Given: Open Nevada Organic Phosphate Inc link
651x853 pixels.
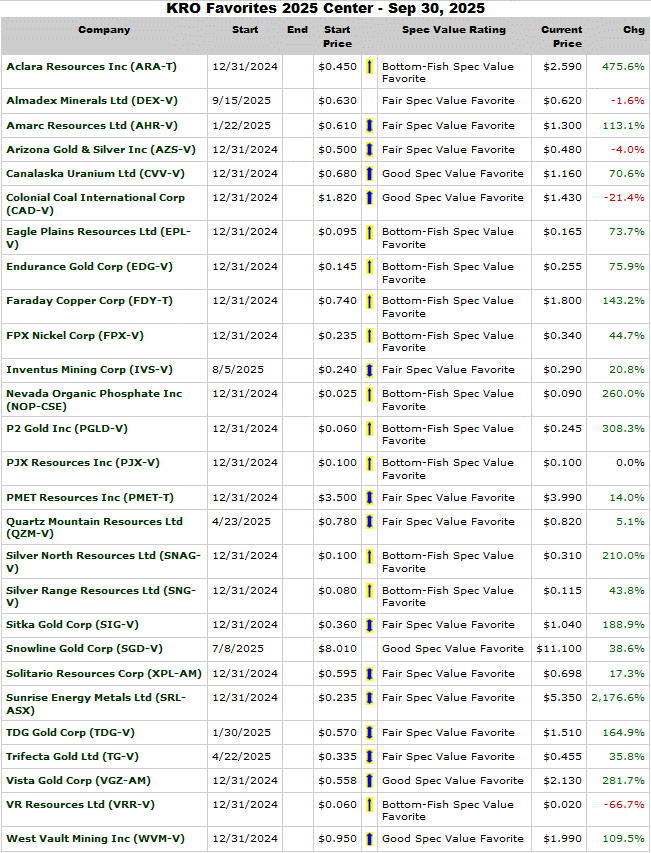Looking at the screenshot, I should (x=94, y=400).
